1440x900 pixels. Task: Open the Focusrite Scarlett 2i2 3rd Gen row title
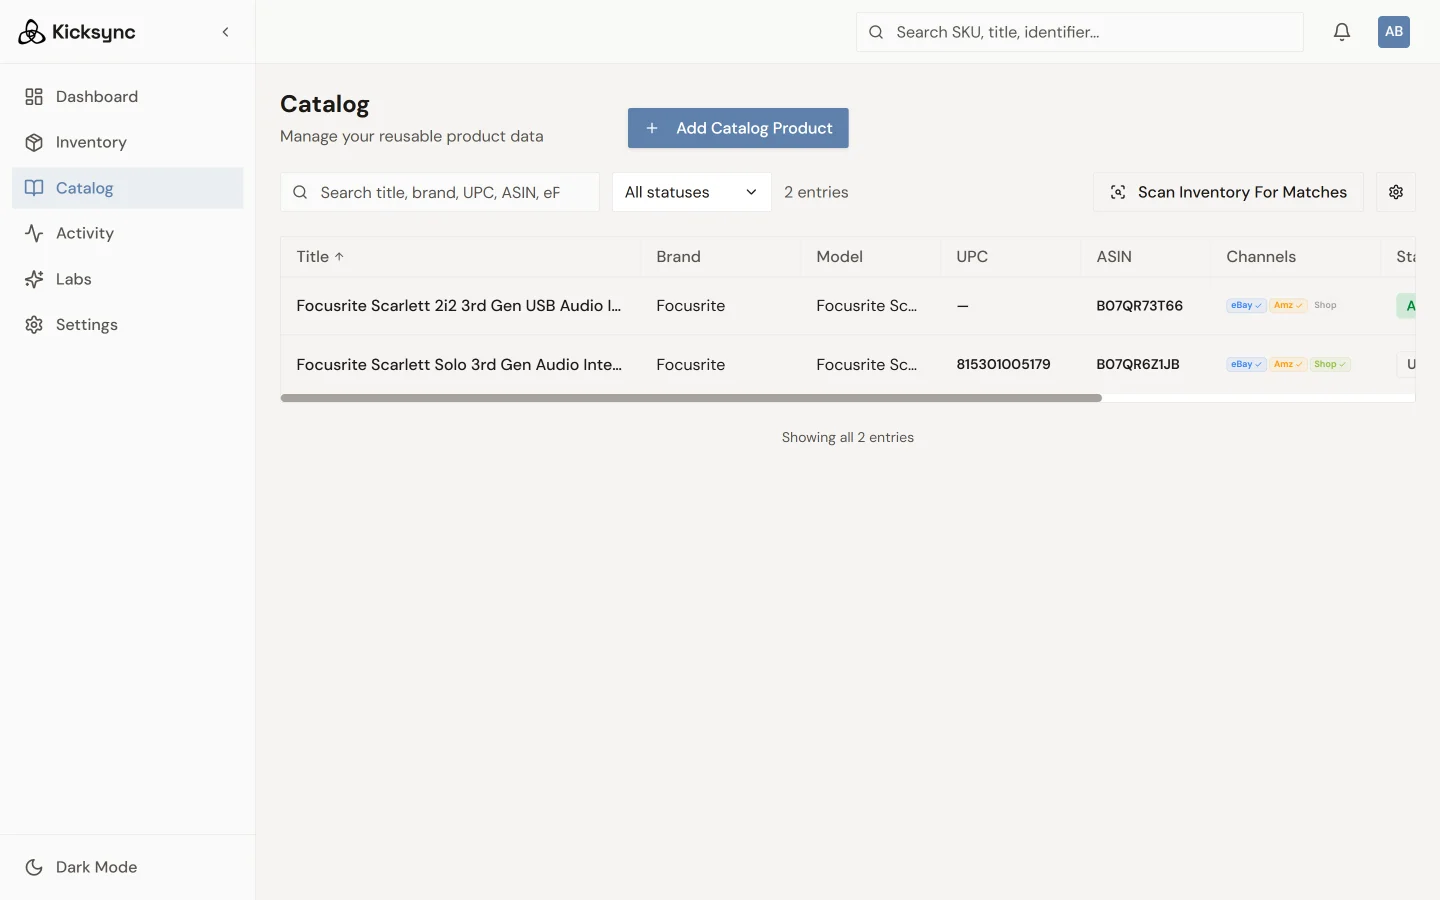(459, 306)
